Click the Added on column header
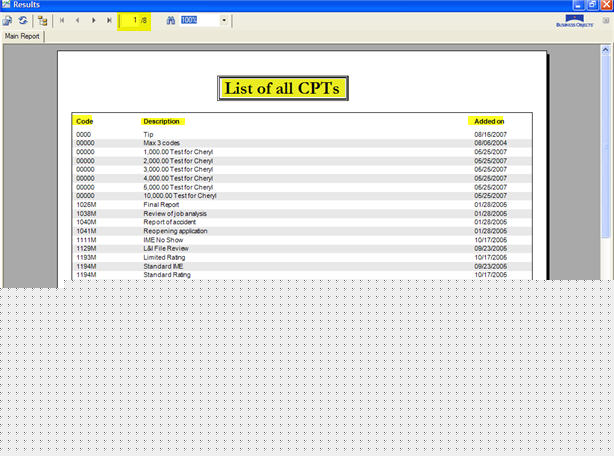The image size is (614, 456). [489, 121]
